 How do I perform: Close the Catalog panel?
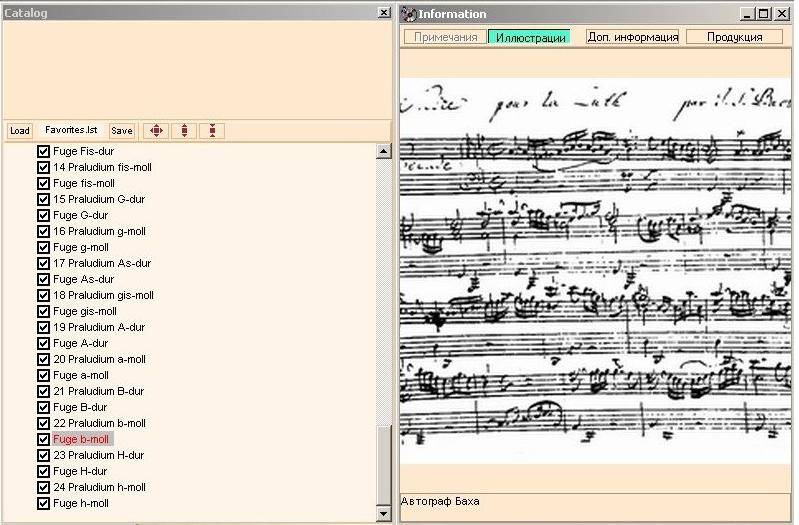point(384,13)
